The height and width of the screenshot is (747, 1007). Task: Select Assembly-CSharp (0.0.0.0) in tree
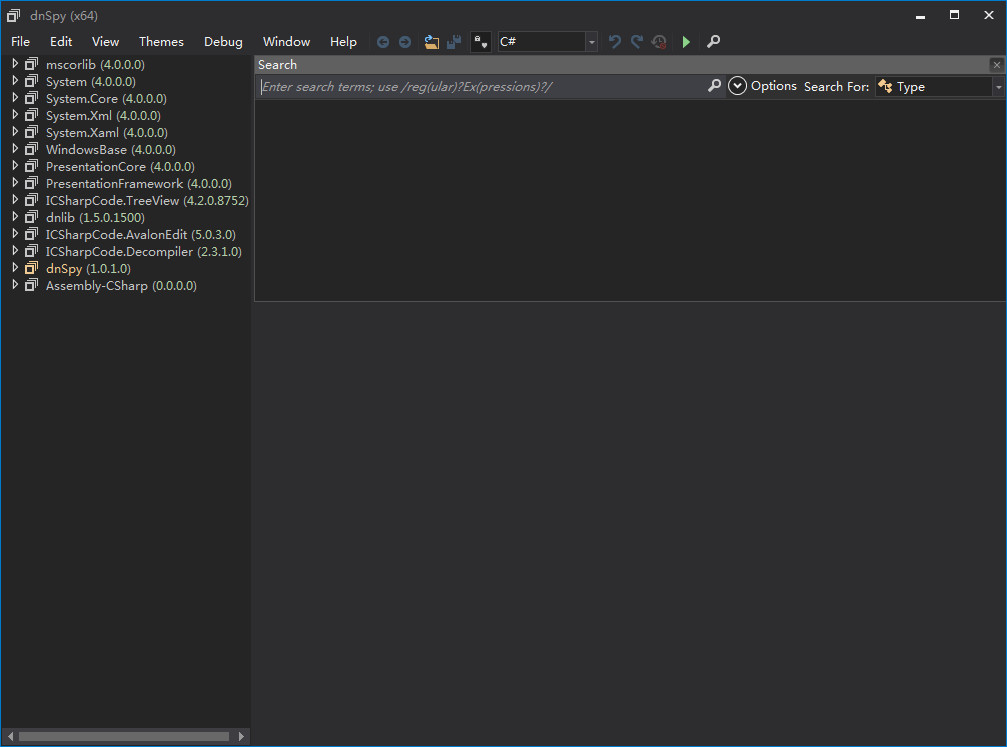click(121, 286)
